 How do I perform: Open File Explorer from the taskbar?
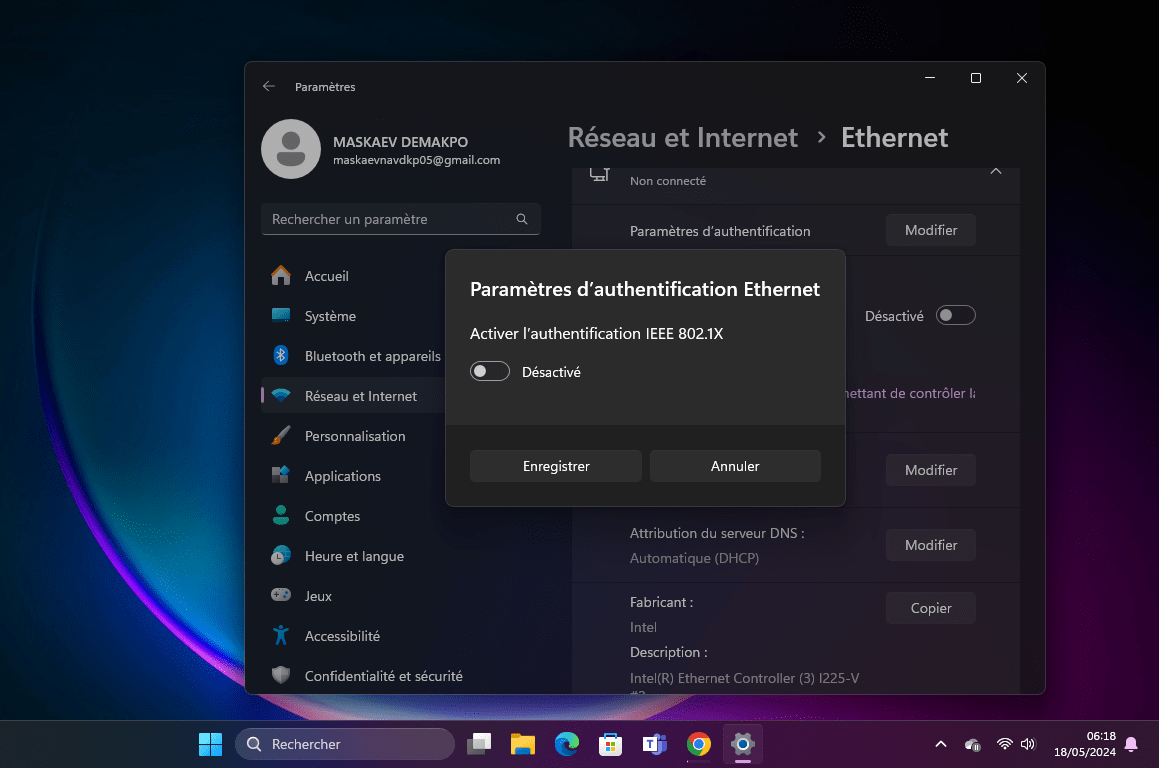tap(523, 744)
